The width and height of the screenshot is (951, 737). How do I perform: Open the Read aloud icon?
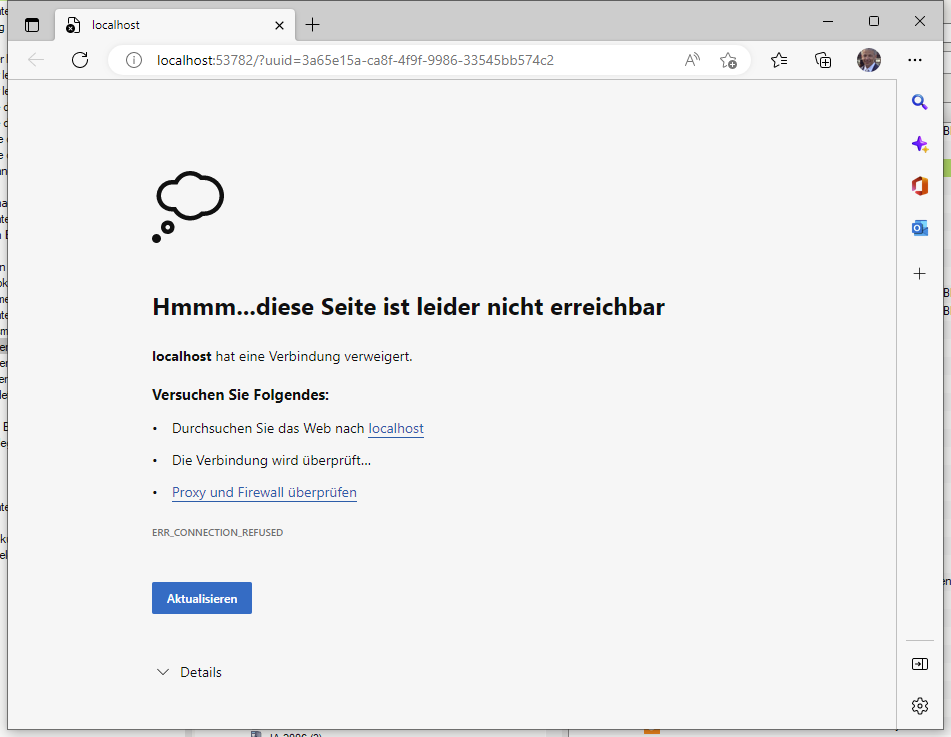tap(692, 60)
